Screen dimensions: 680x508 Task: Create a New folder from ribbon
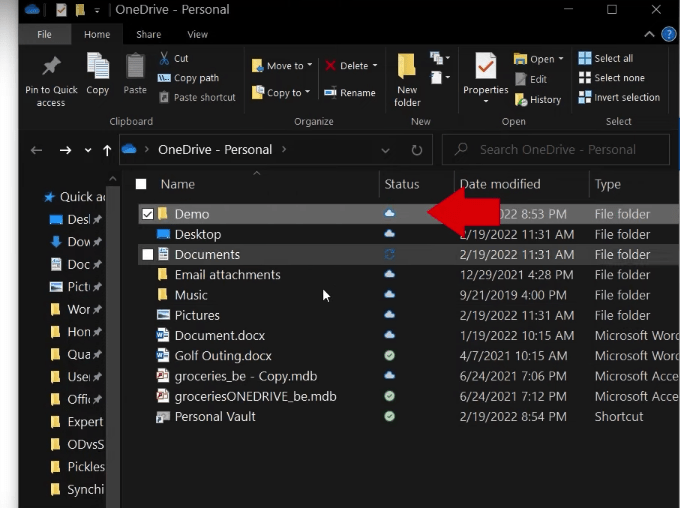[x=407, y=80]
